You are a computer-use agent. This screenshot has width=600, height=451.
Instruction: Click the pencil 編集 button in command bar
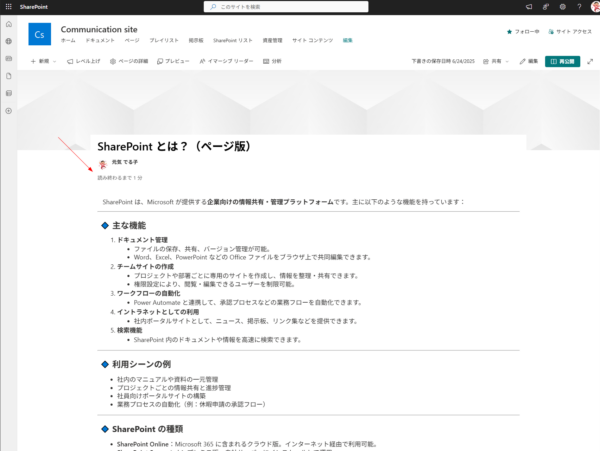pos(528,61)
